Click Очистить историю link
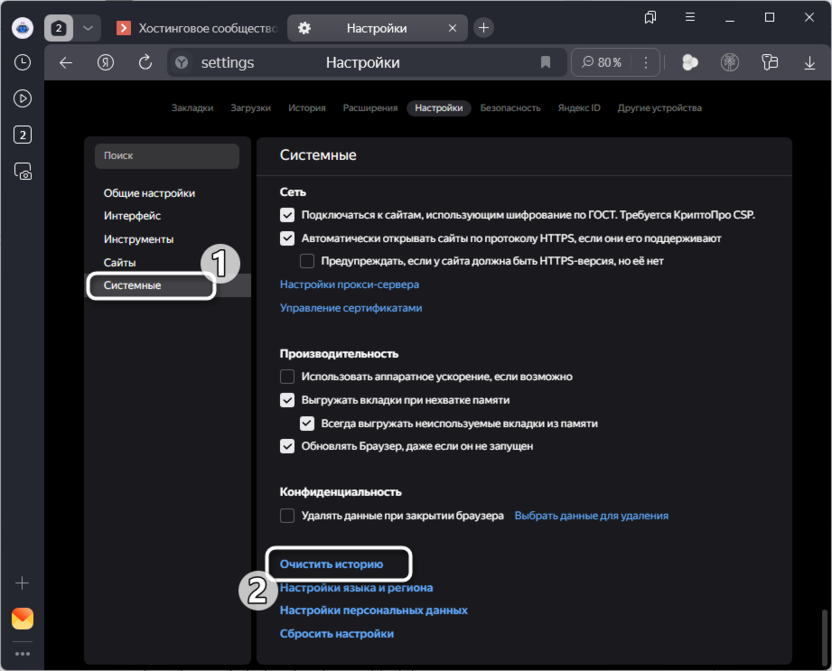 click(331, 564)
